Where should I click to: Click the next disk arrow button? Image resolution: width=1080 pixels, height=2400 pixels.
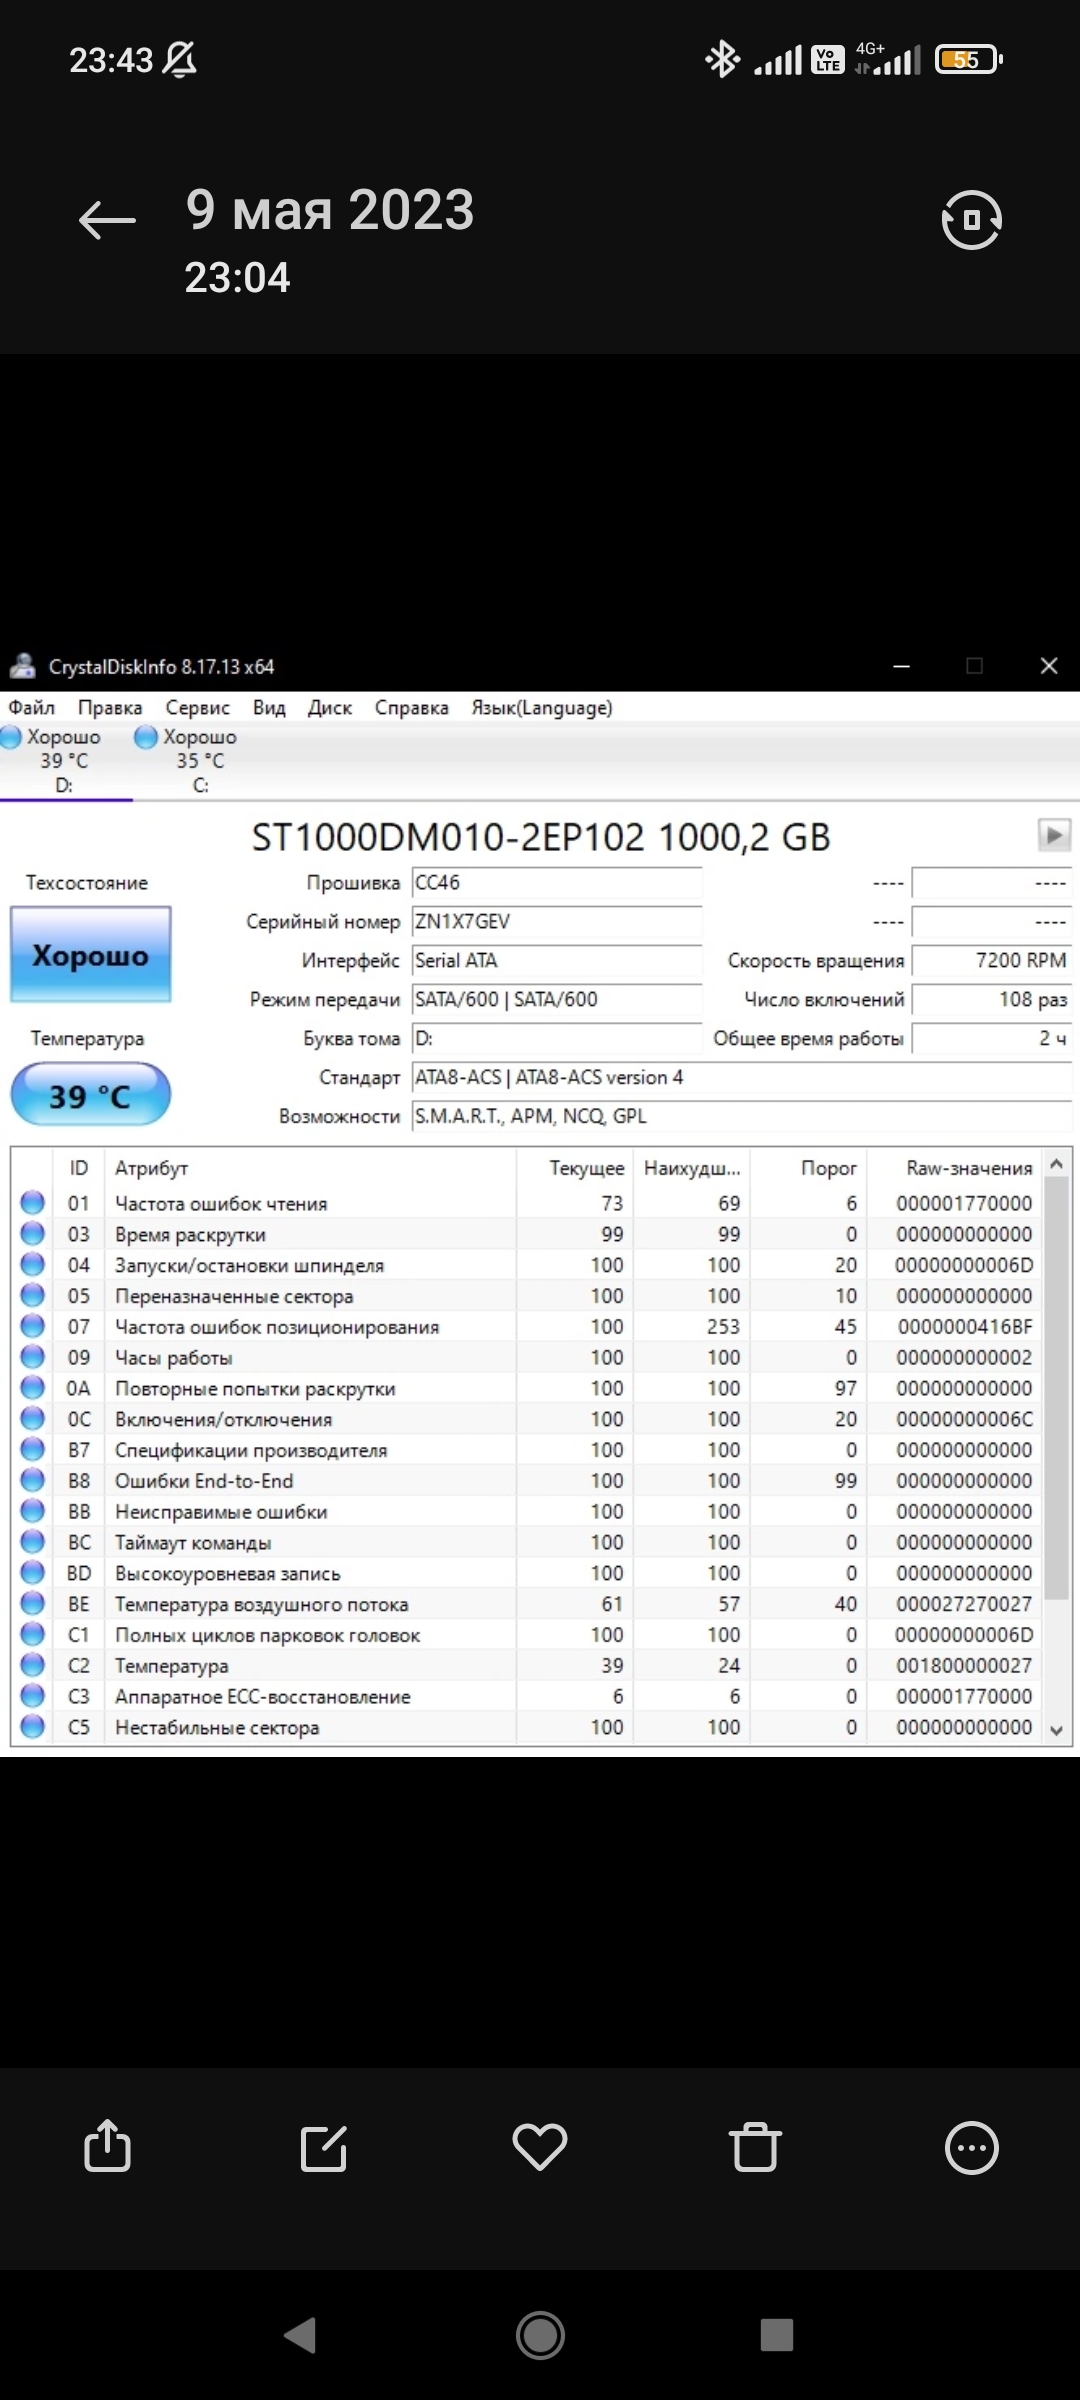(1054, 834)
